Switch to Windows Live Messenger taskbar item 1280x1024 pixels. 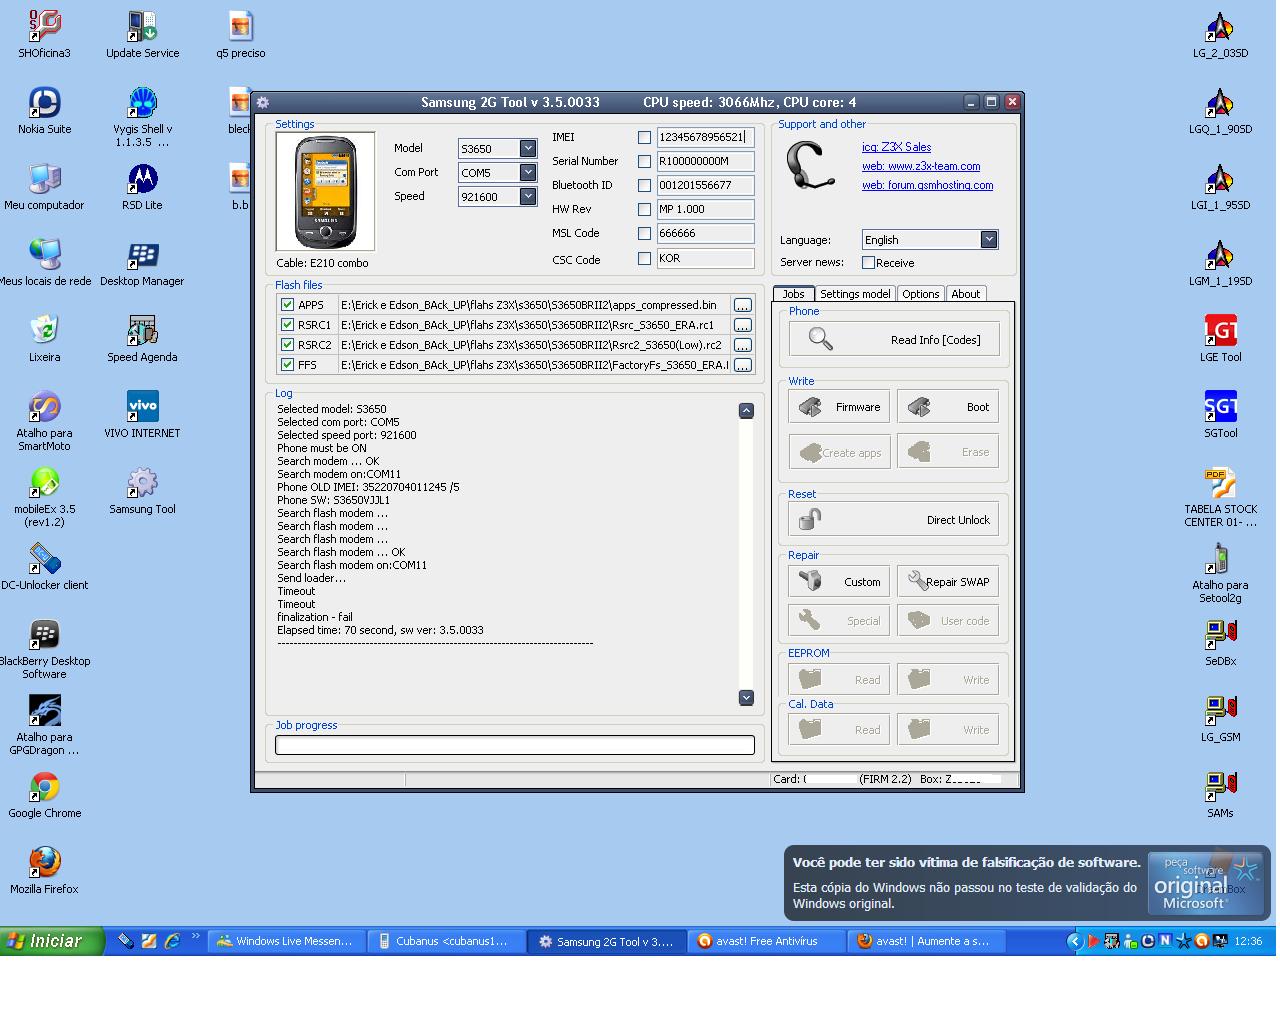(x=286, y=941)
